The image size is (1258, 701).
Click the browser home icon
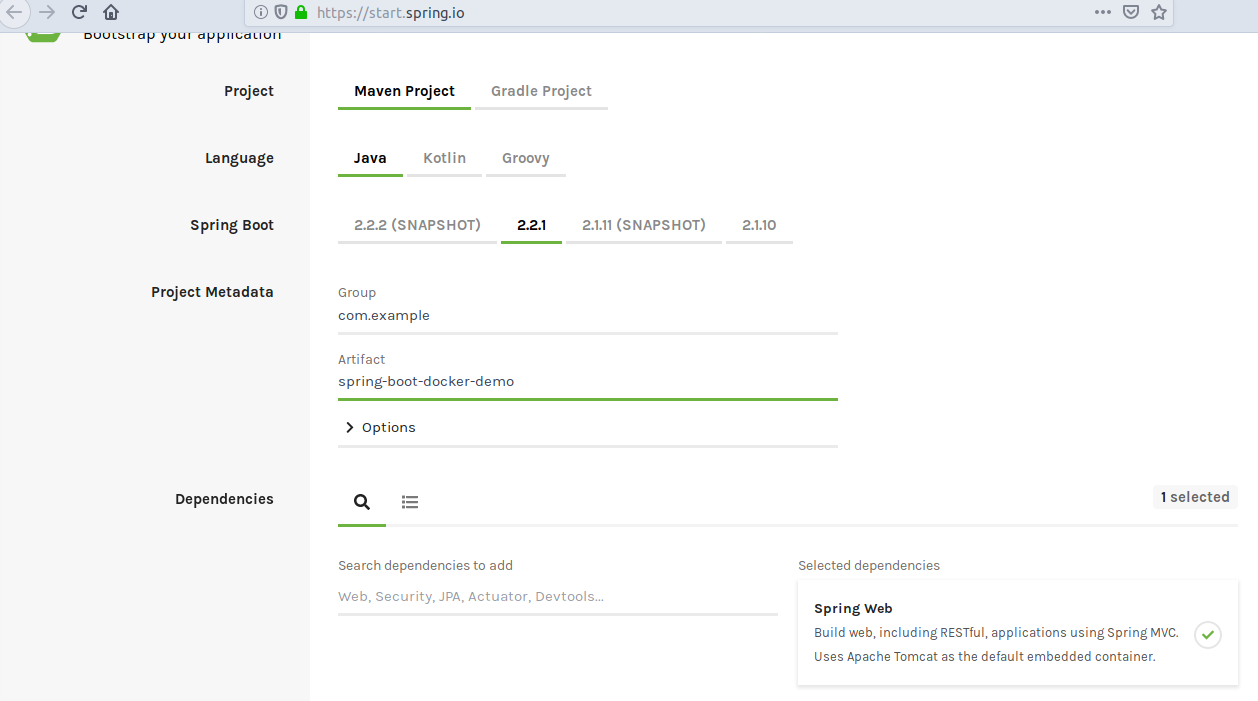point(111,12)
